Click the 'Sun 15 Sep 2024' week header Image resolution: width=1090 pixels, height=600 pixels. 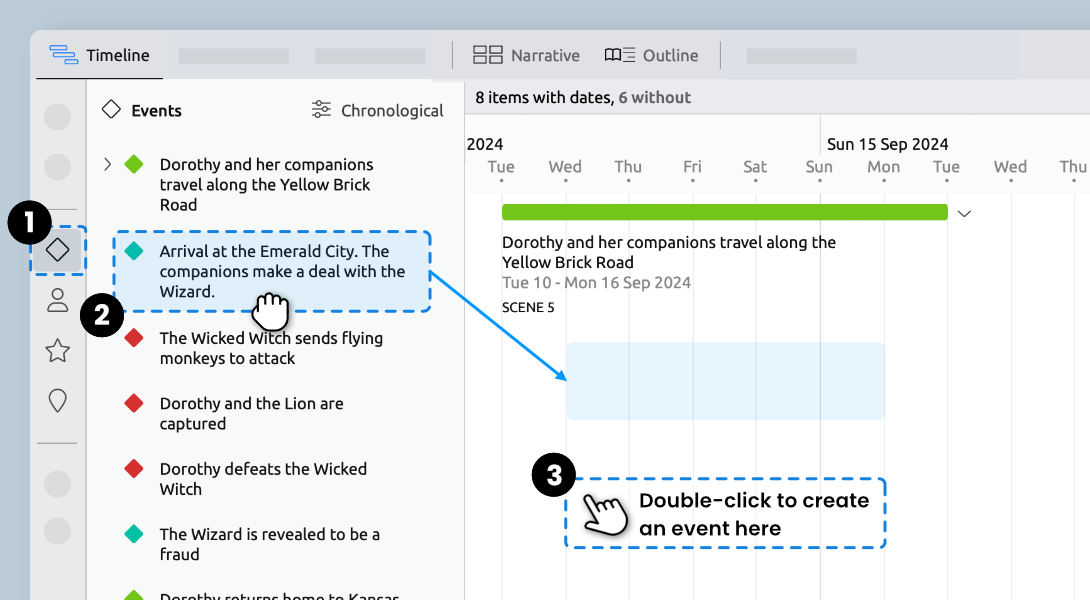[x=887, y=144]
